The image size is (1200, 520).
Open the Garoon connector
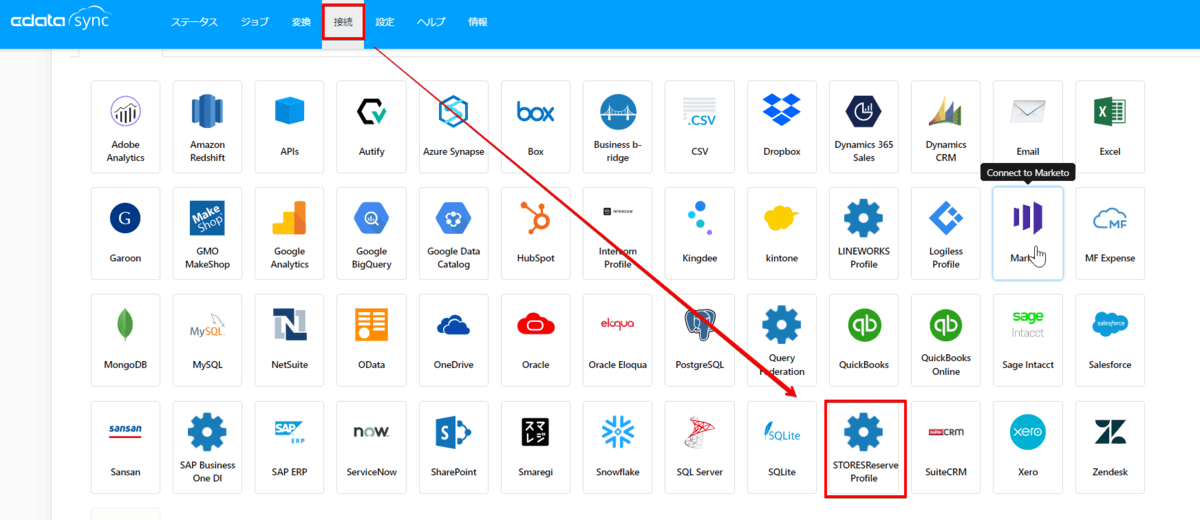(x=125, y=233)
